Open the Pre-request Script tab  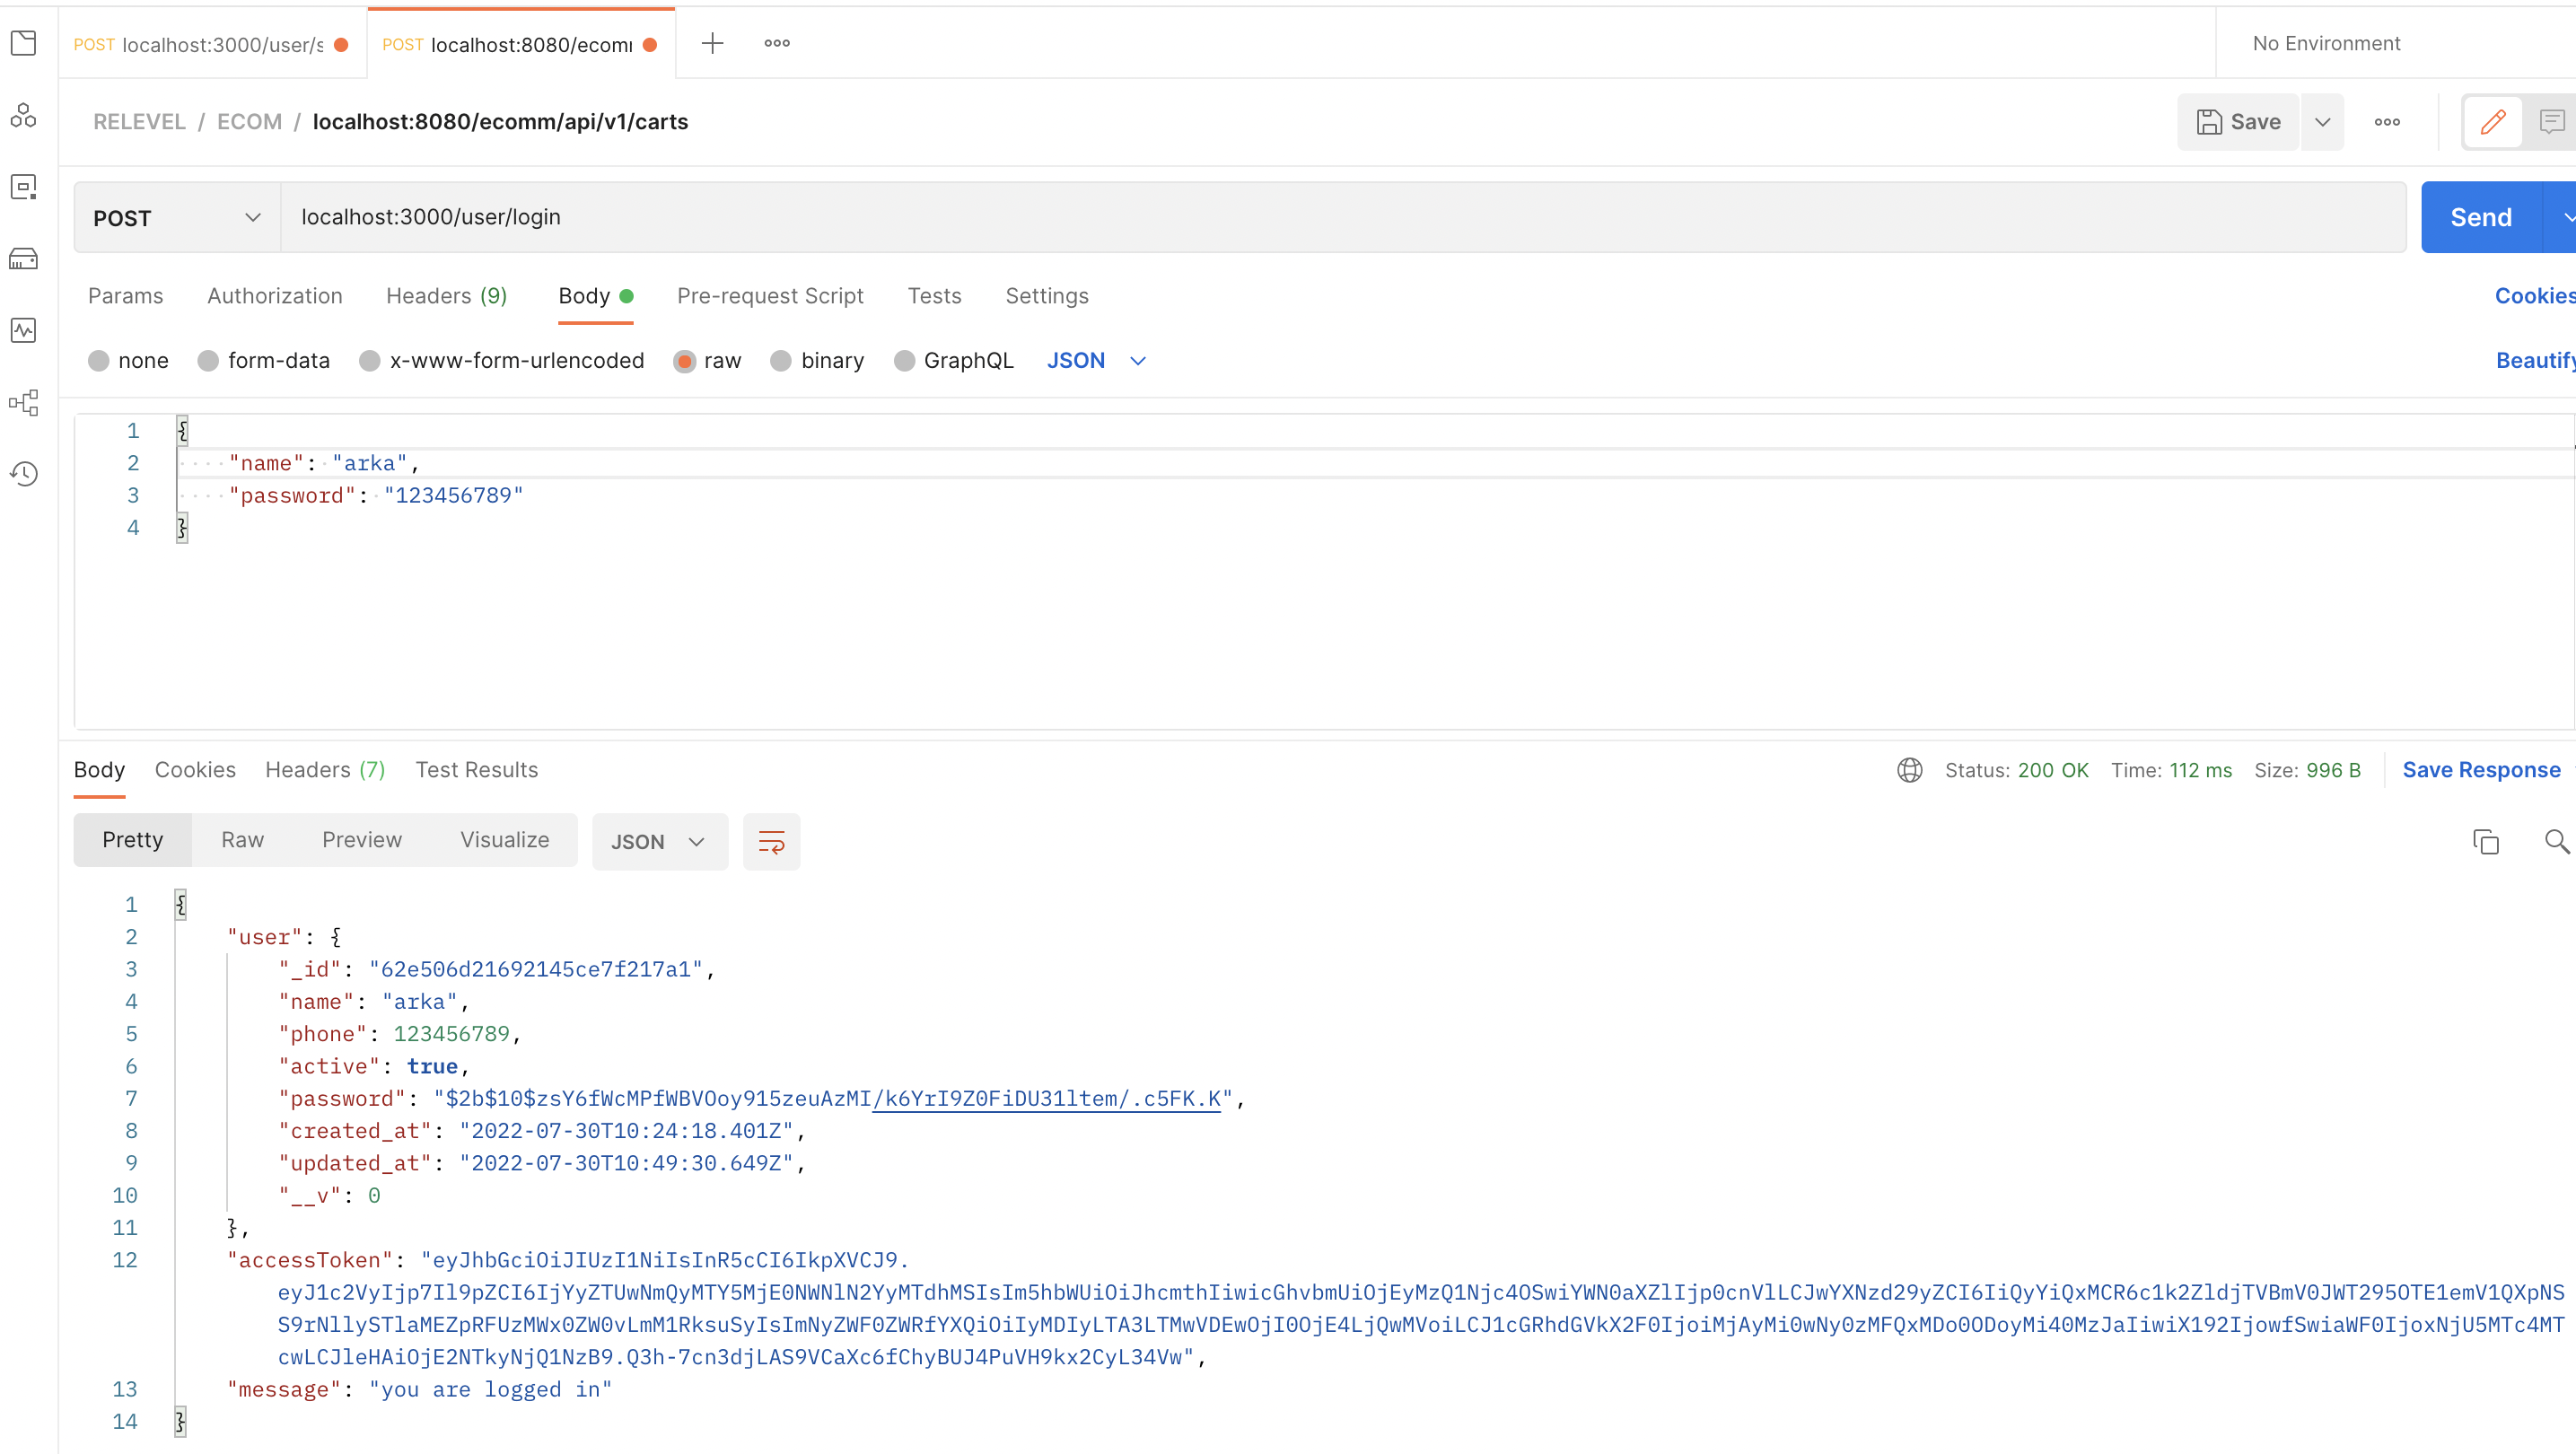(x=770, y=296)
